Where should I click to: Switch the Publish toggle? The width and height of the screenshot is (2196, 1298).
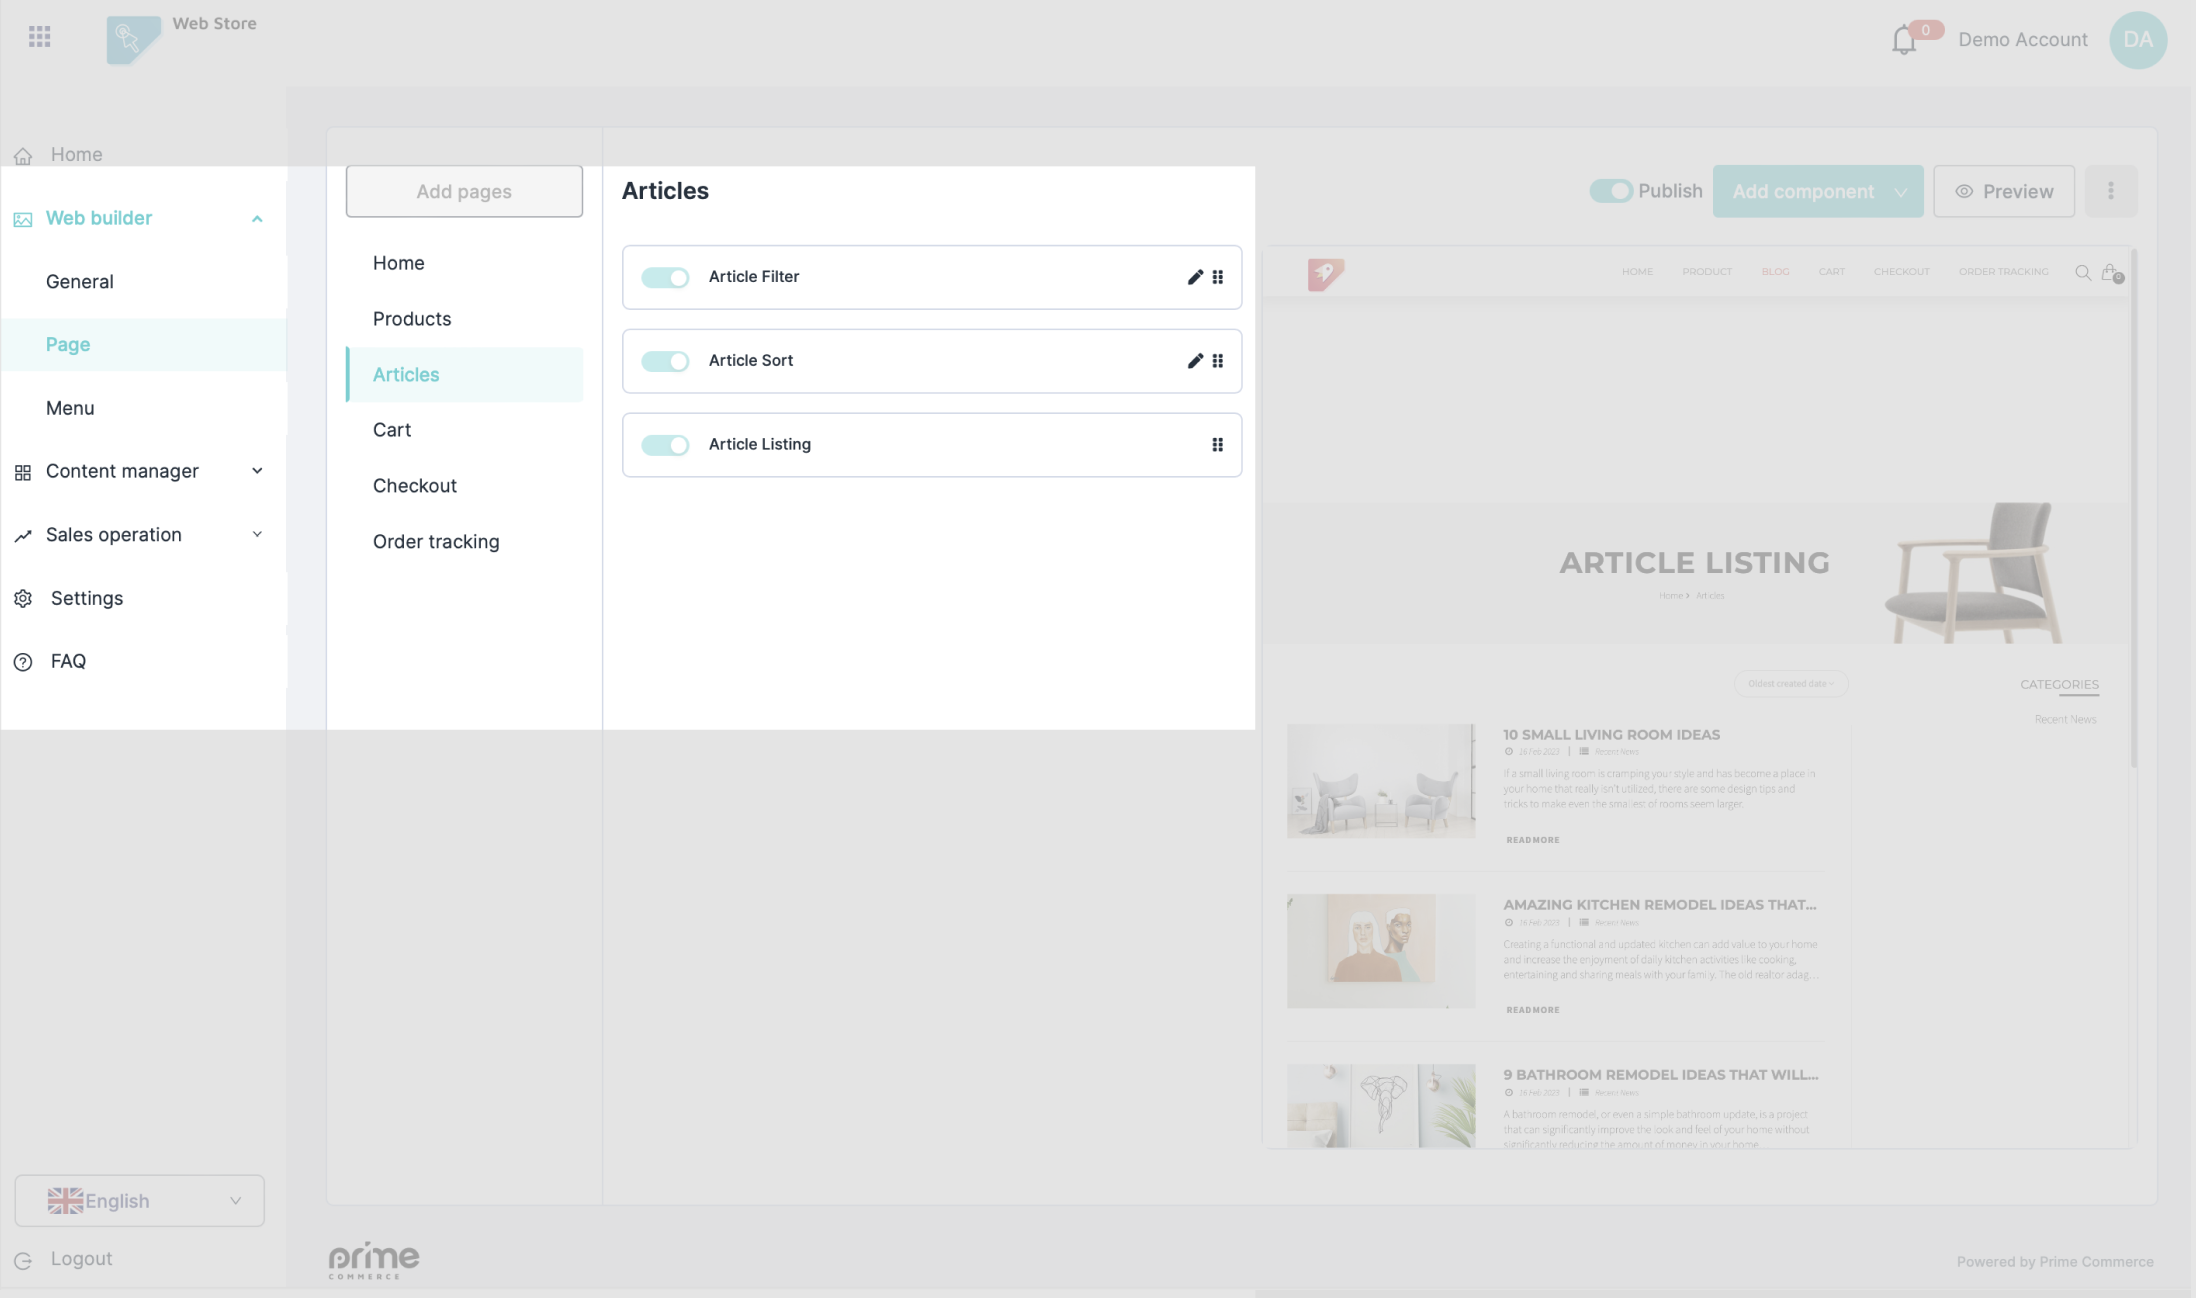1611,191
